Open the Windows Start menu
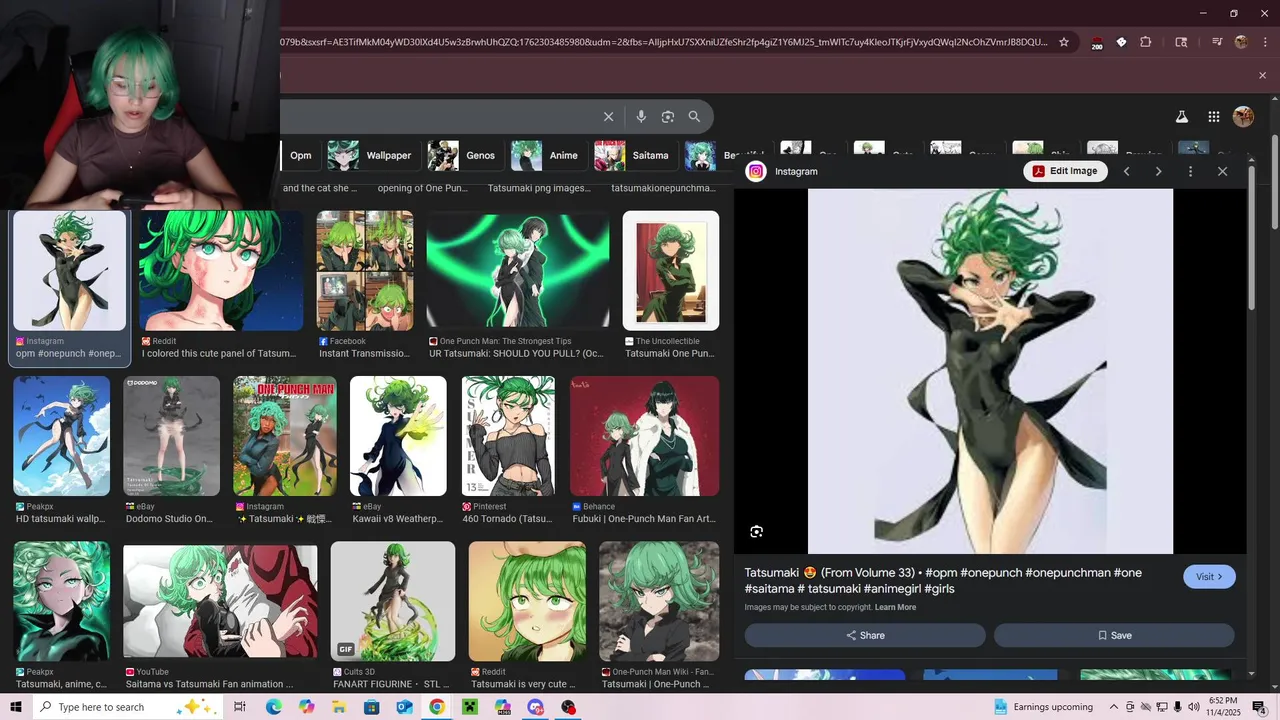 [15, 707]
